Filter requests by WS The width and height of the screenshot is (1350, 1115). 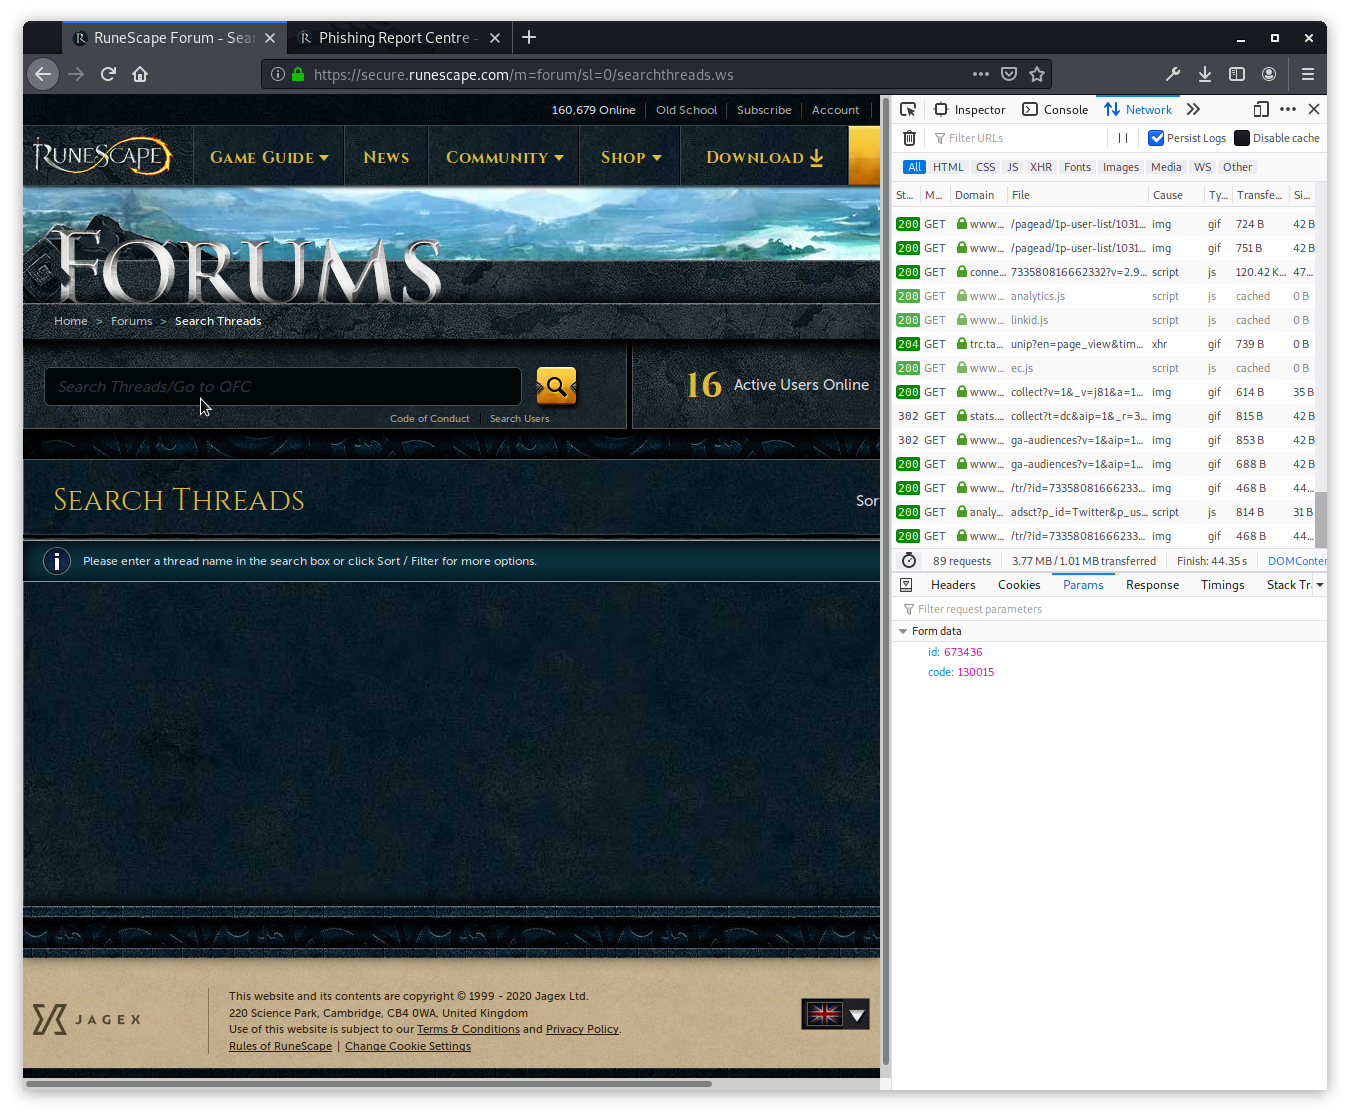pyautogui.click(x=1202, y=167)
